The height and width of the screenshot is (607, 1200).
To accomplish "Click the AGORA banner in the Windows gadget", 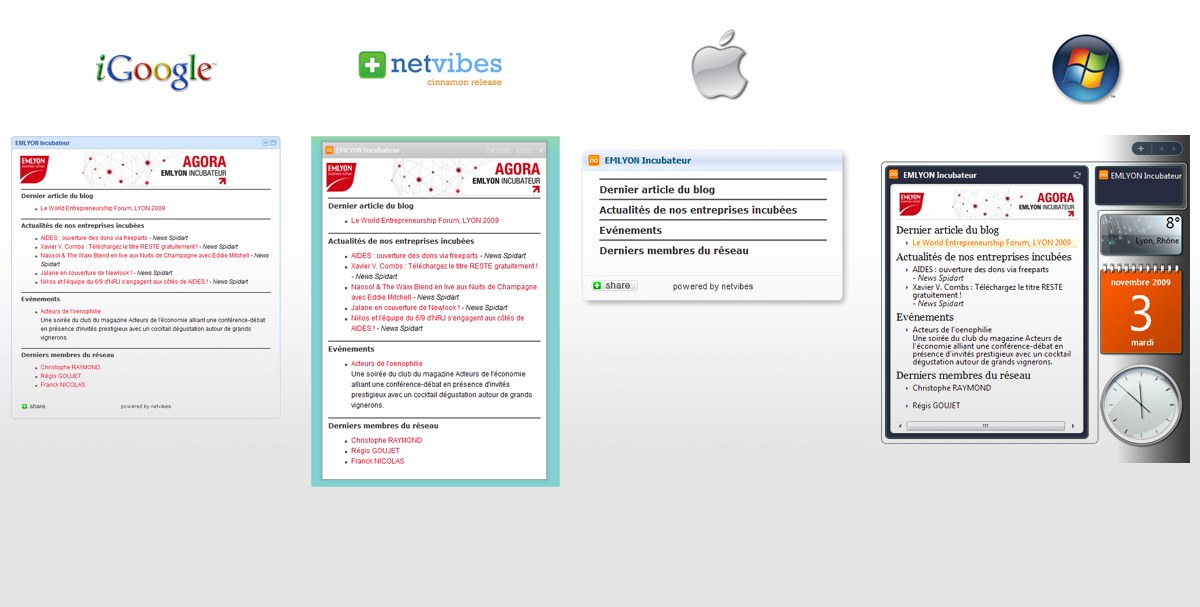I will (x=1013, y=203).
